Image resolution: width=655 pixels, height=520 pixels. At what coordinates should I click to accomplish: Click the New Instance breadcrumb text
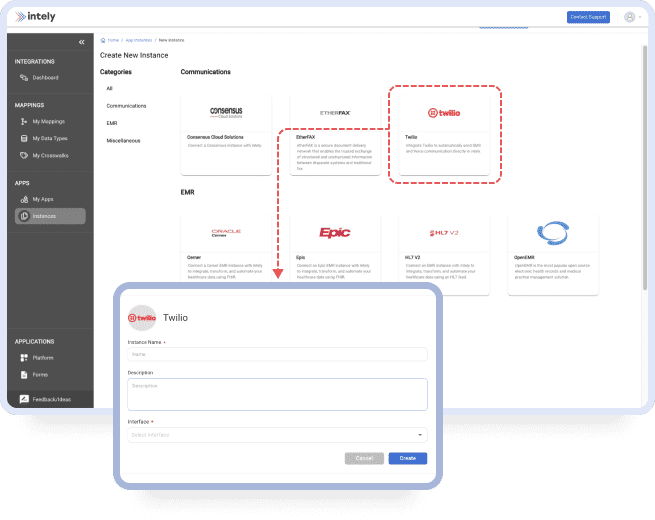[x=171, y=41]
